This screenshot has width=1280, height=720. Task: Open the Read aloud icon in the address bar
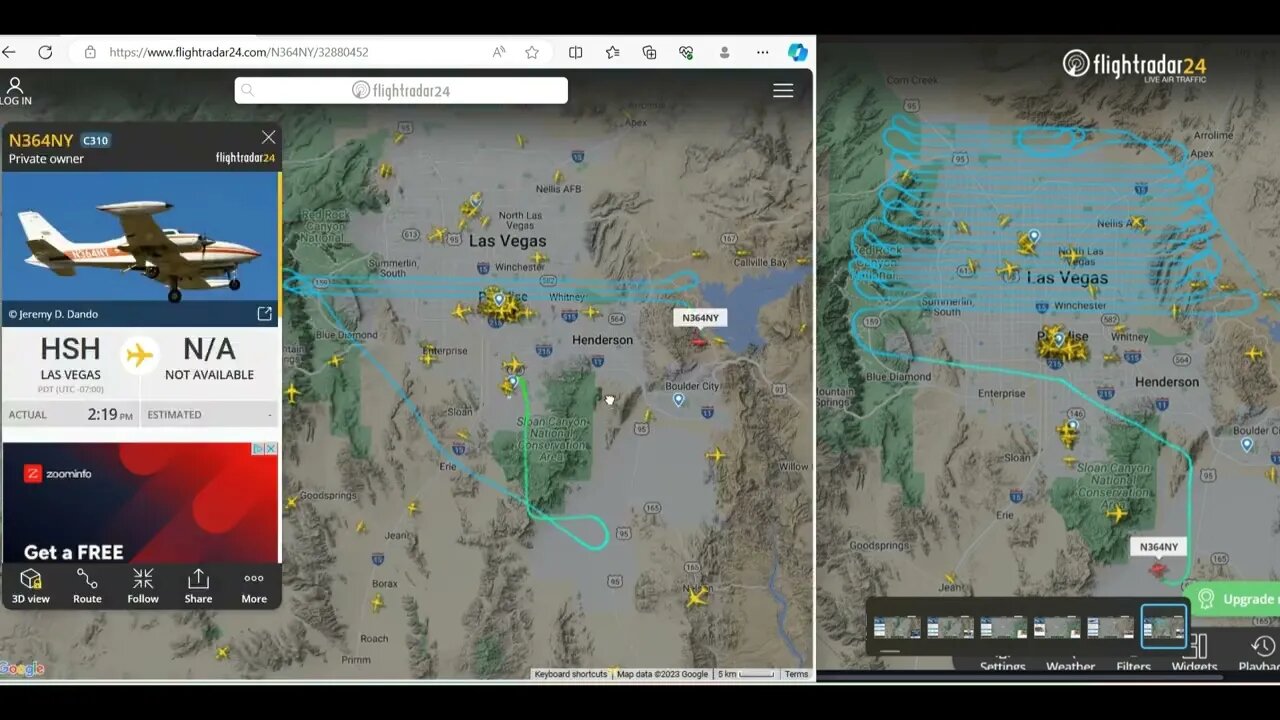(x=499, y=52)
